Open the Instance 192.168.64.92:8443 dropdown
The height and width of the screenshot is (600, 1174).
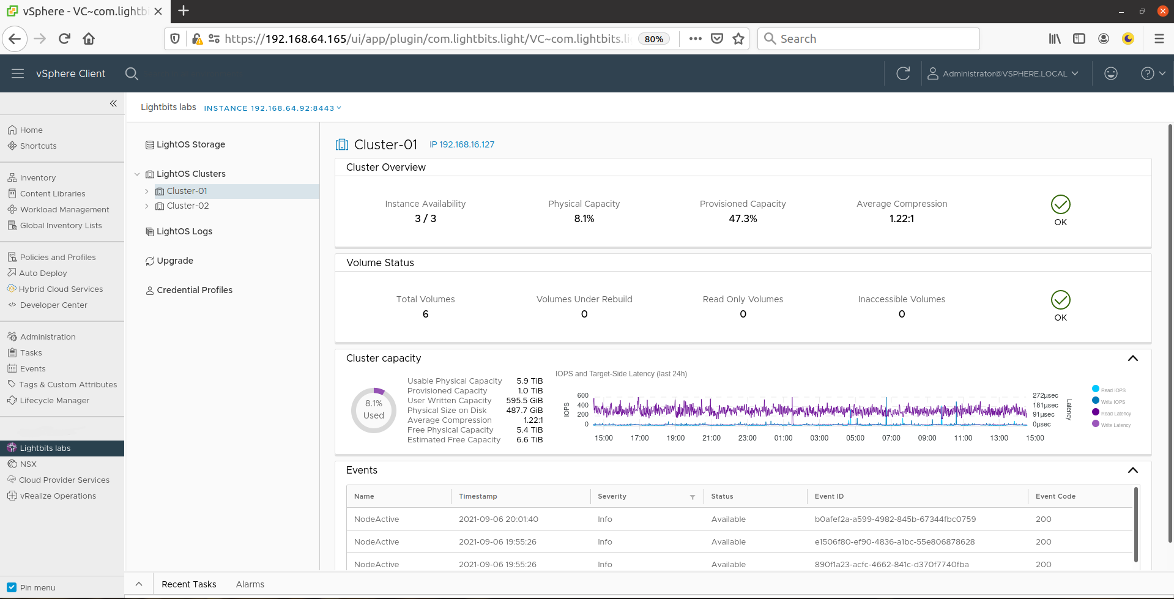pyautogui.click(x=272, y=108)
